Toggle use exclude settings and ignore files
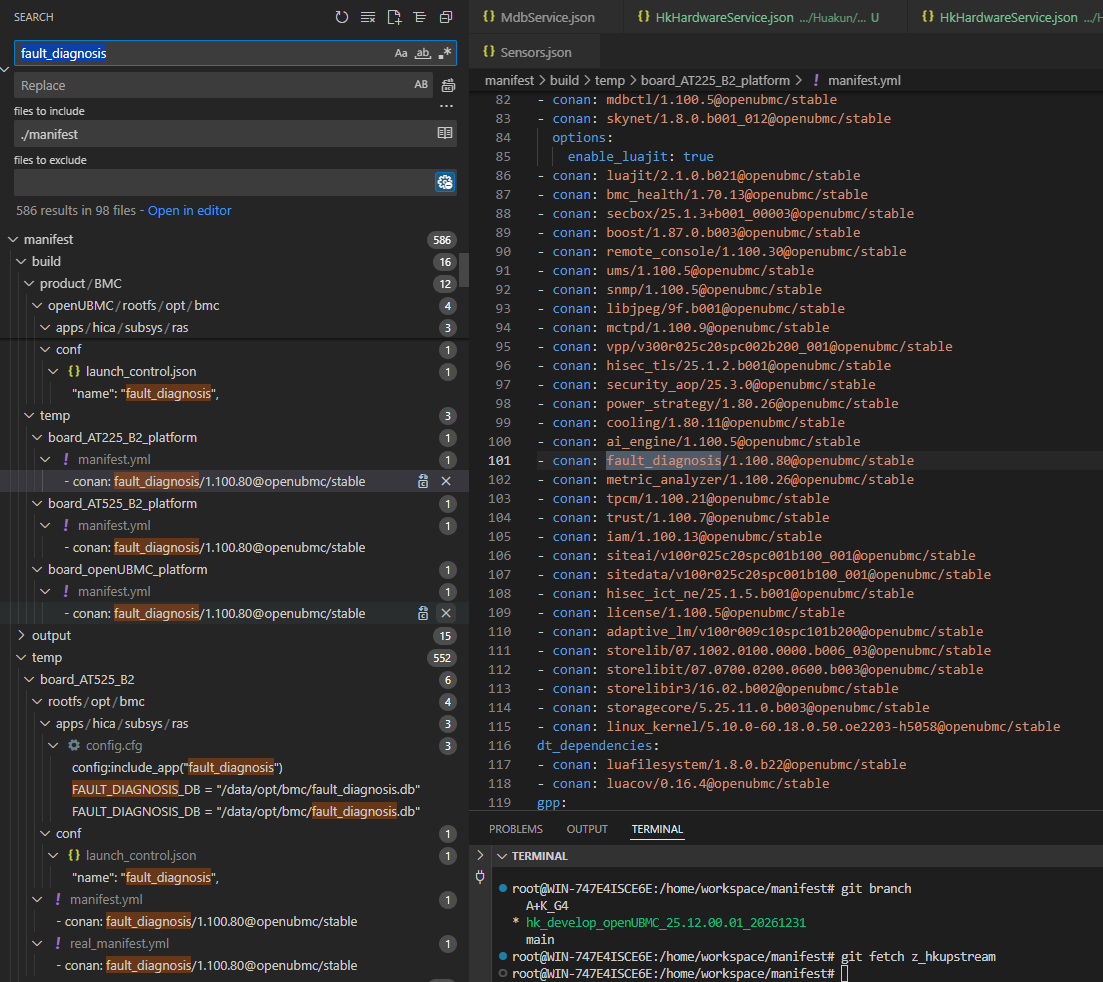This screenshot has height=982, width=1103. [445, 182]
